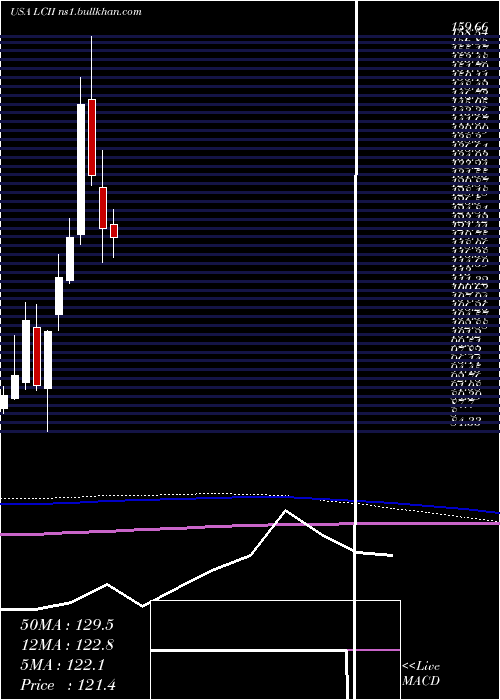Click the <<Live MACD label

[421, 674]
